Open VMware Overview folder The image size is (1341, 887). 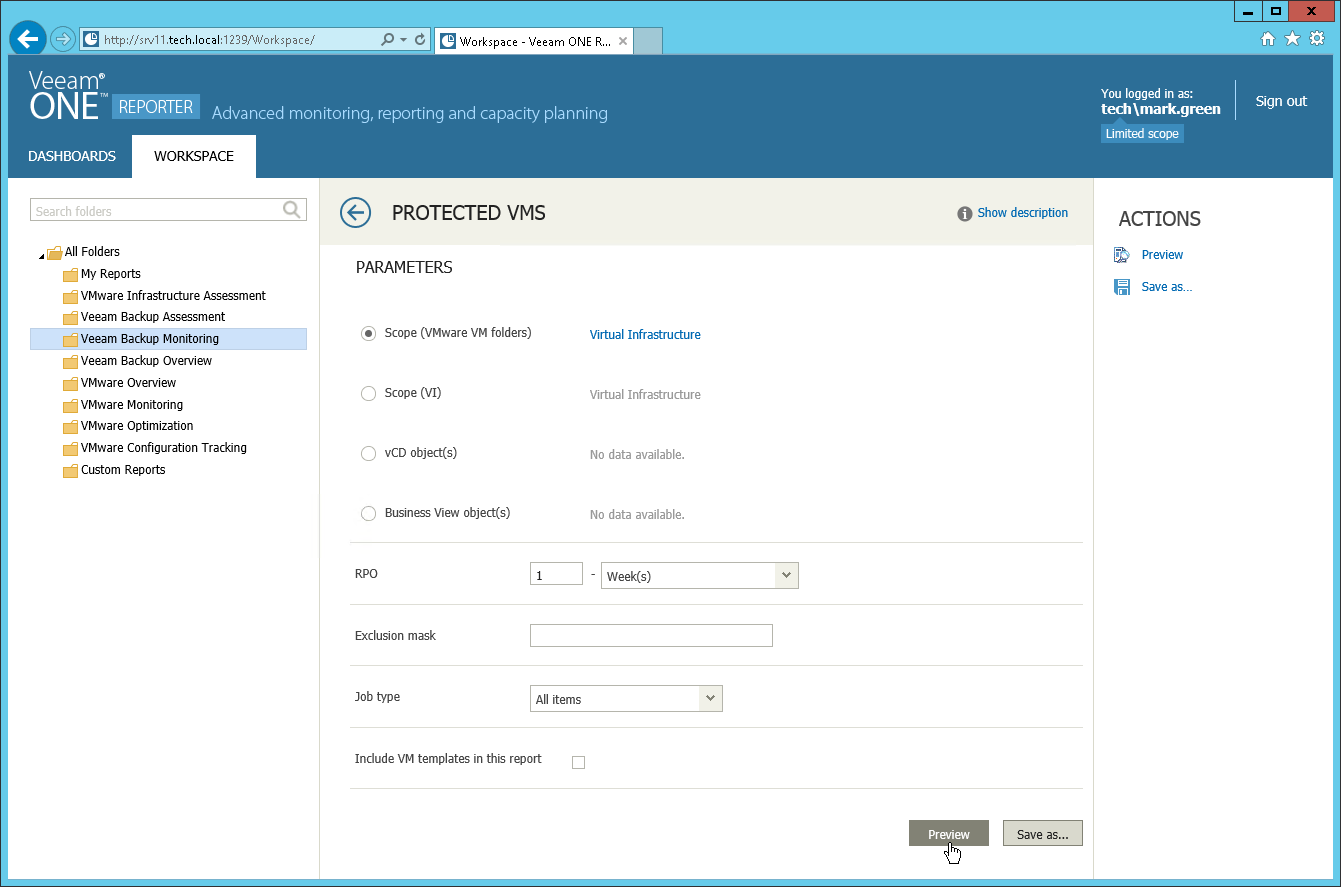click(x=128, y=383)
